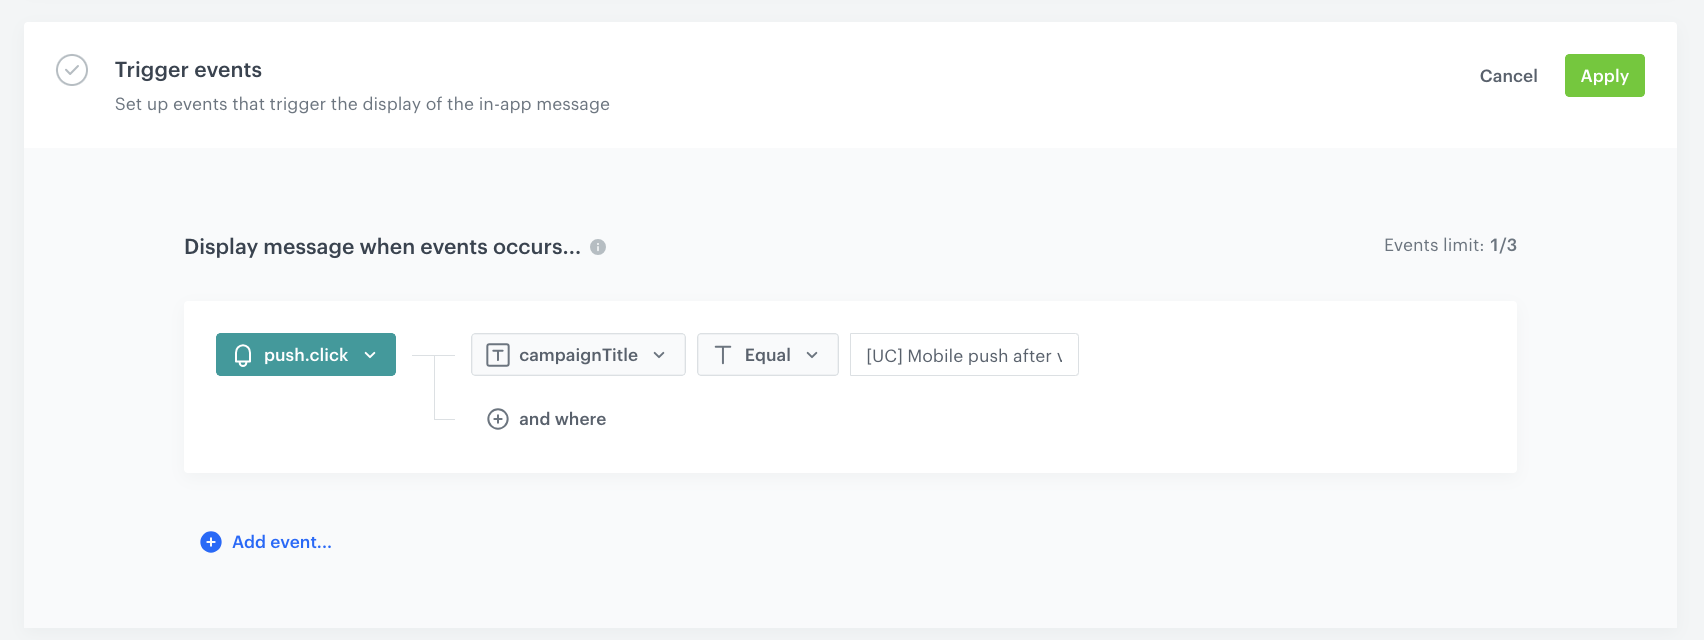The height and width of the screenshot is (640, 1704).
Task: Expand the push.click chevron arrow
Action: coord(370,355)
